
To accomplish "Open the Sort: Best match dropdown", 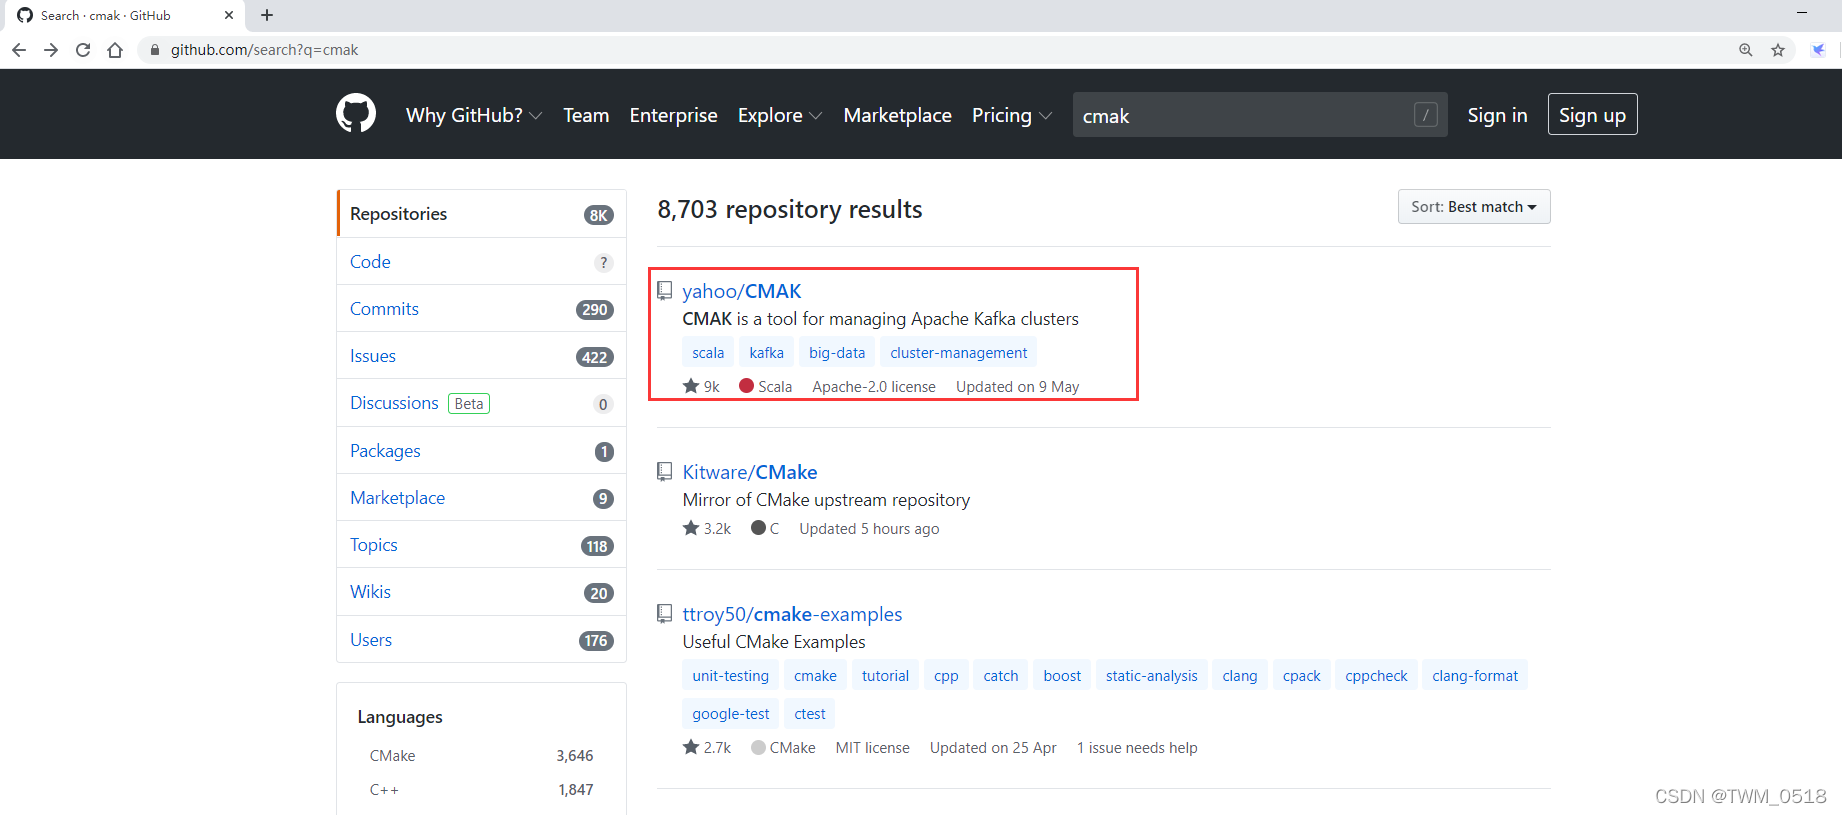I will click(1474, 207).
